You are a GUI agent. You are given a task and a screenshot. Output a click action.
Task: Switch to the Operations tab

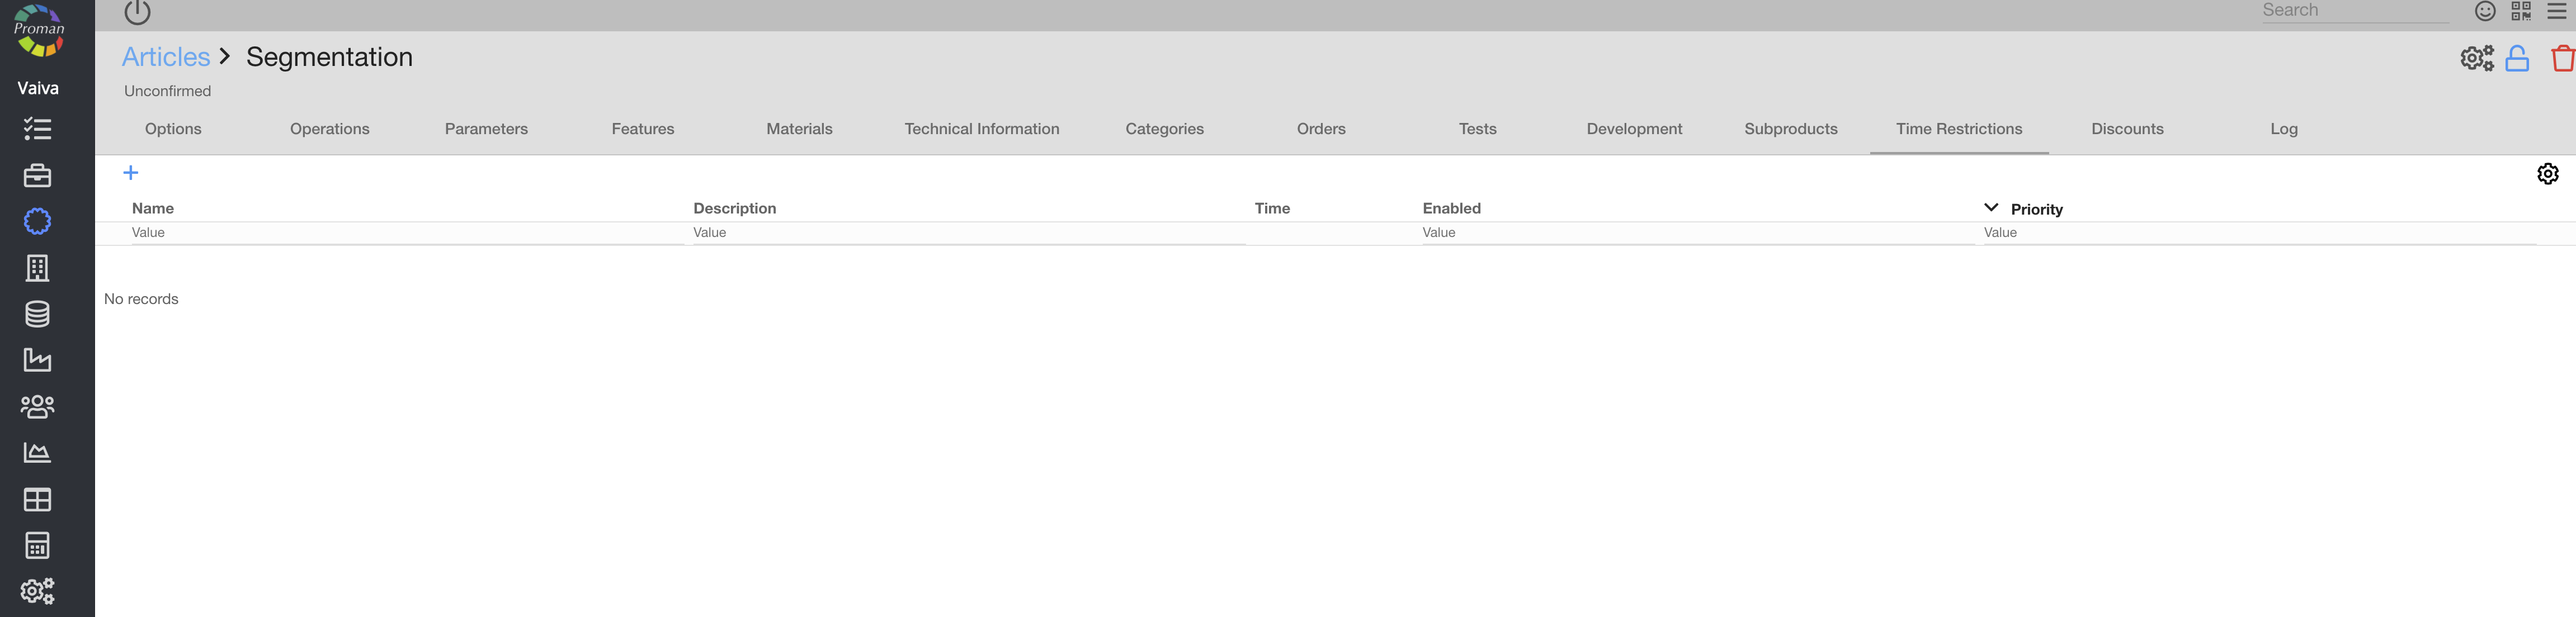pyautogui.click(x=329, y=129)
